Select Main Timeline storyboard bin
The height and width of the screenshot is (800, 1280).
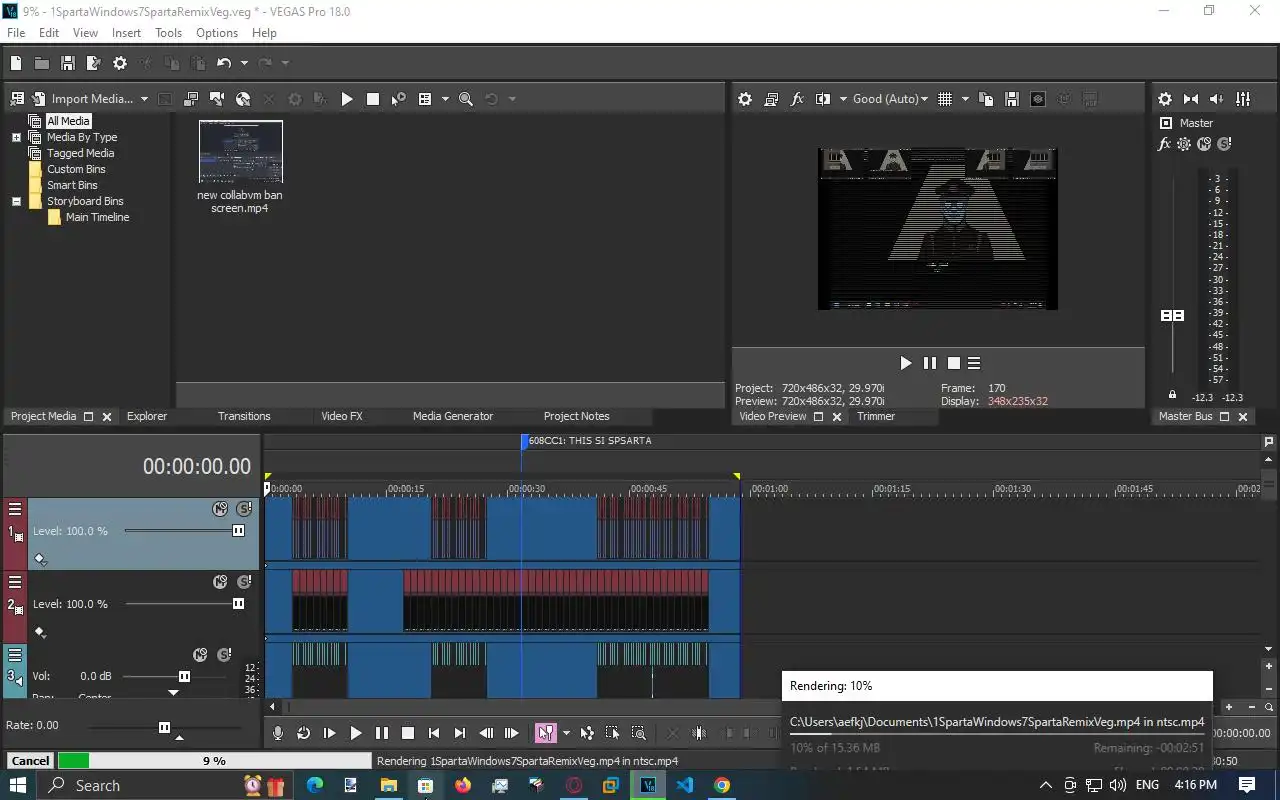(97, 217)
